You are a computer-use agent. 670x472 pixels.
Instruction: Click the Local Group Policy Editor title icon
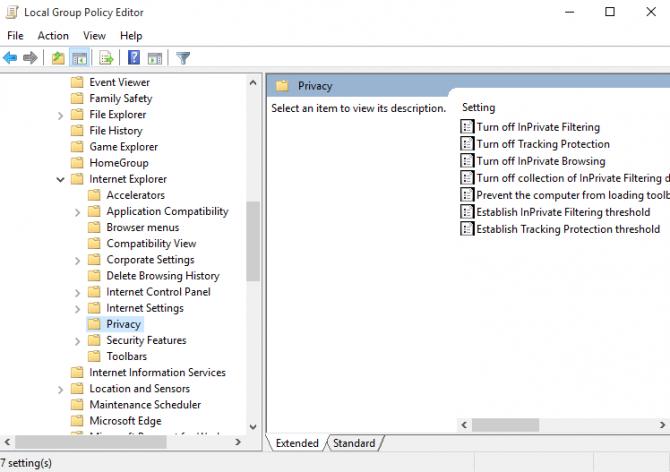click(x=12, y=12)
